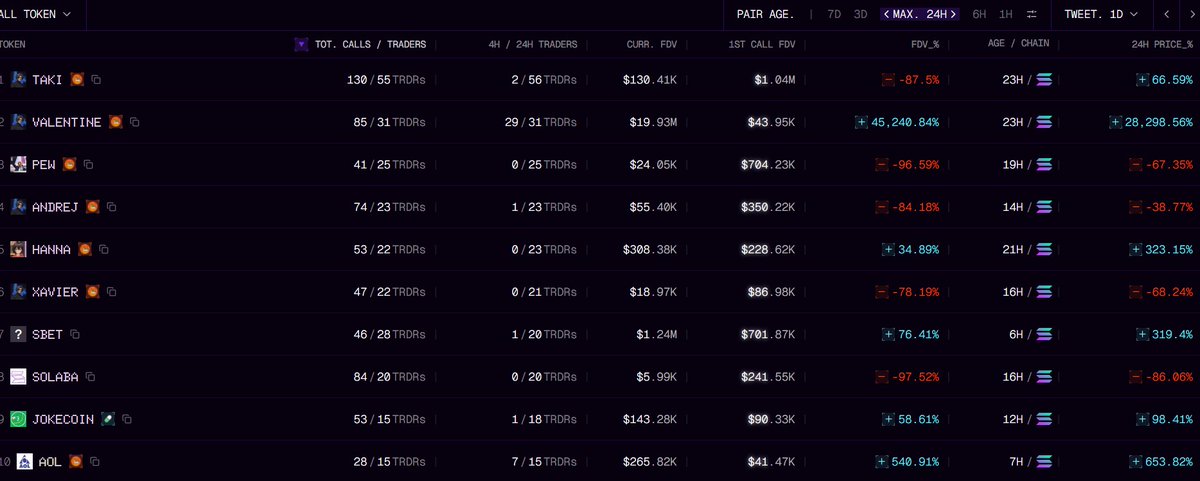This screenshot has width=1200, height=481.
Task: Open the JOKECOIN green token logo
Action: tap(18, 419)
